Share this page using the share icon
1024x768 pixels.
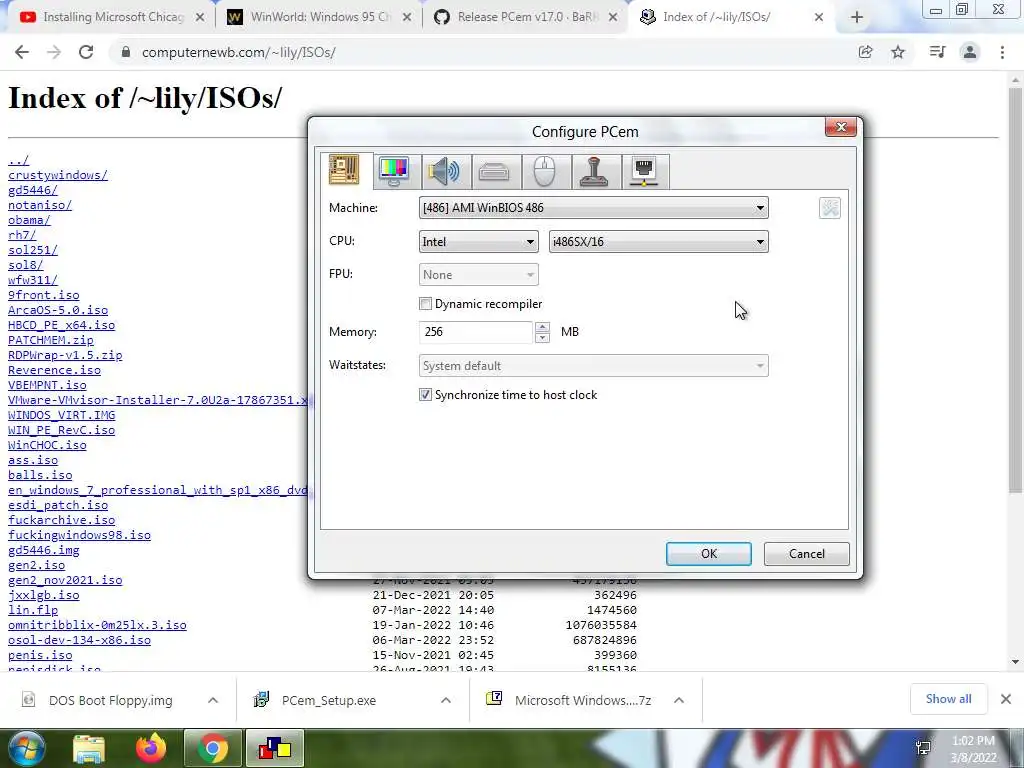click(865, 52)
